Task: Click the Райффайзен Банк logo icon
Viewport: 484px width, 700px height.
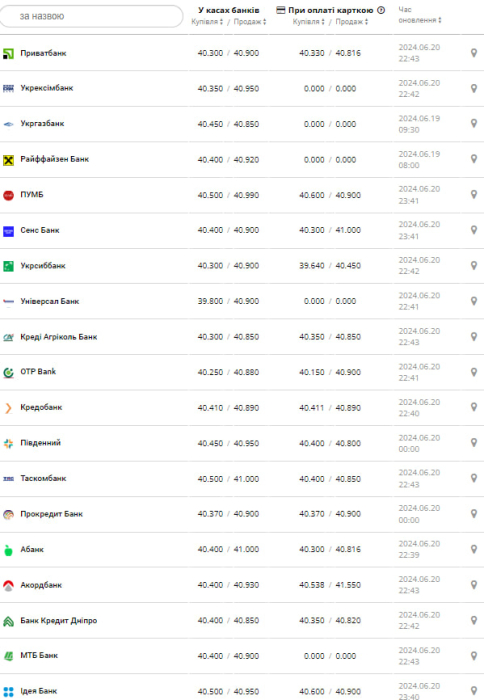Action: tap(8, 160)
